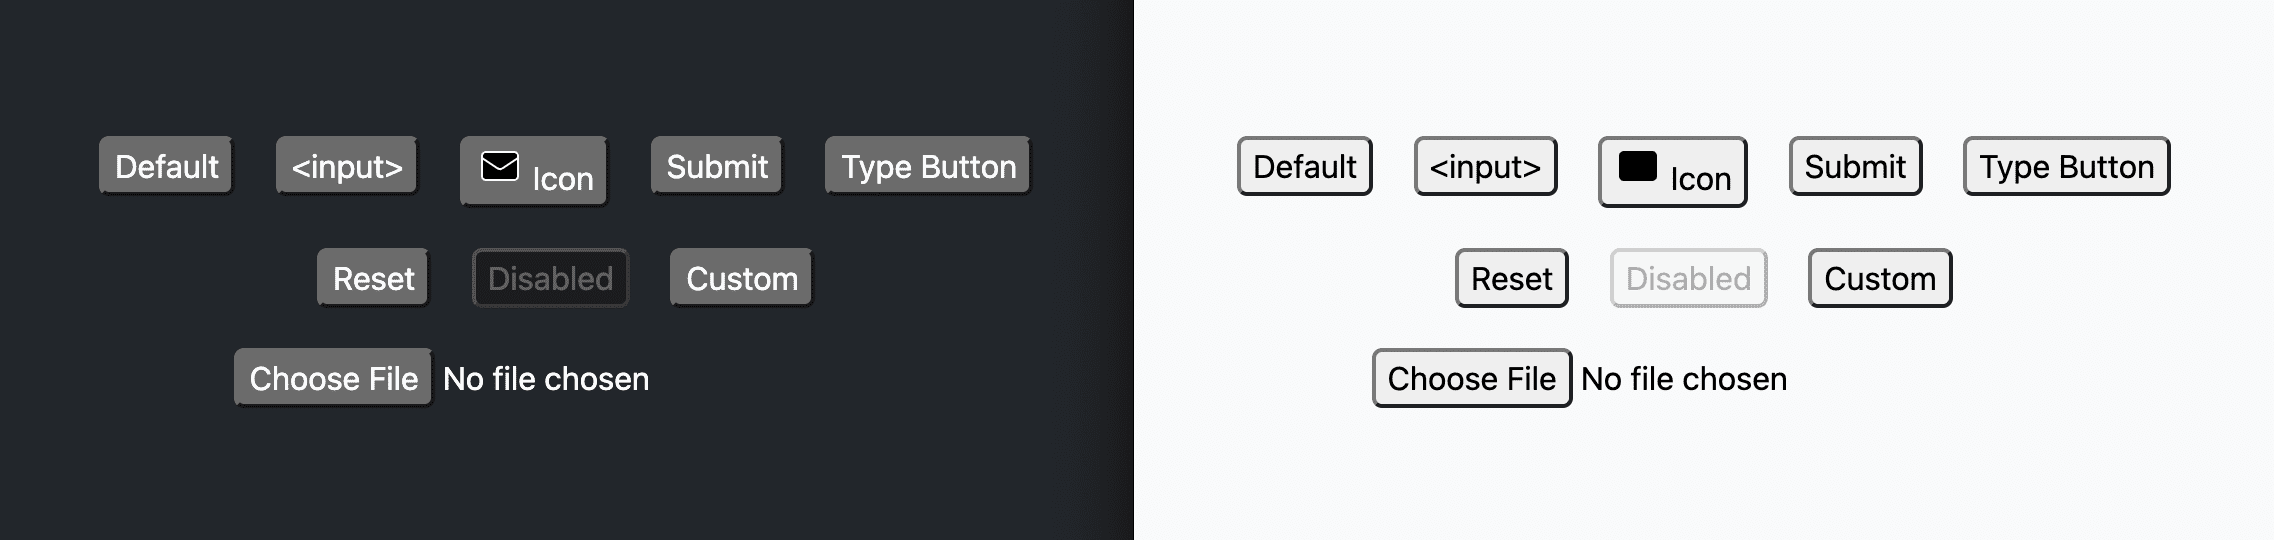The width and height of the screenshot is (2274, 540).
Task: Click the light theme <input> button
Action: click(x=1485, y=166)
